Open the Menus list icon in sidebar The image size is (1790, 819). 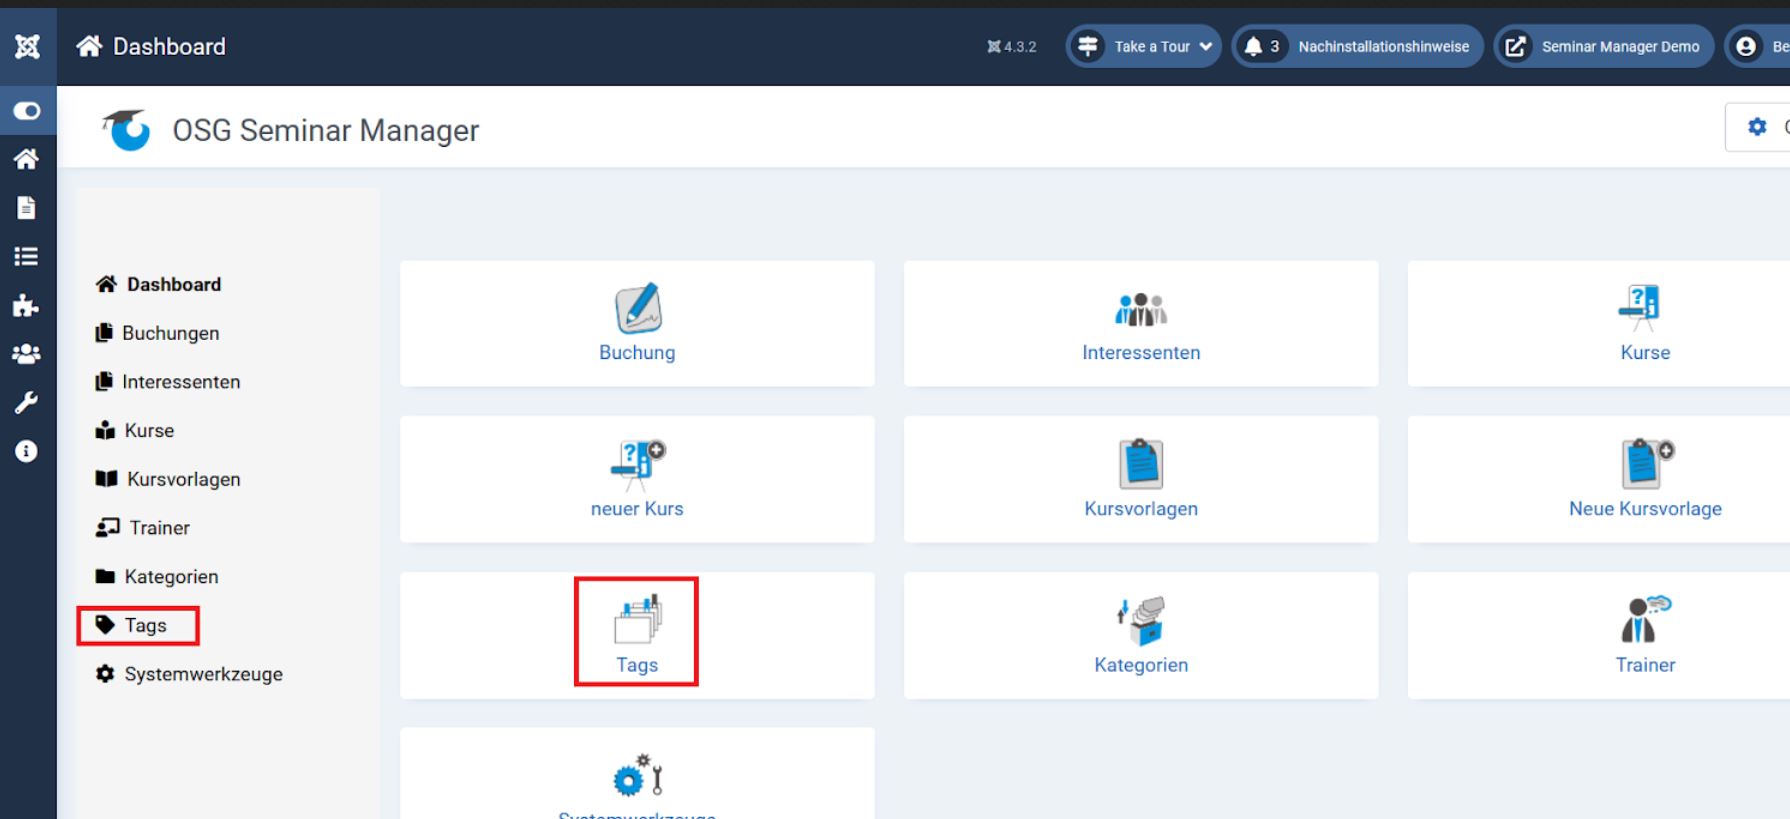click(27, 257)
